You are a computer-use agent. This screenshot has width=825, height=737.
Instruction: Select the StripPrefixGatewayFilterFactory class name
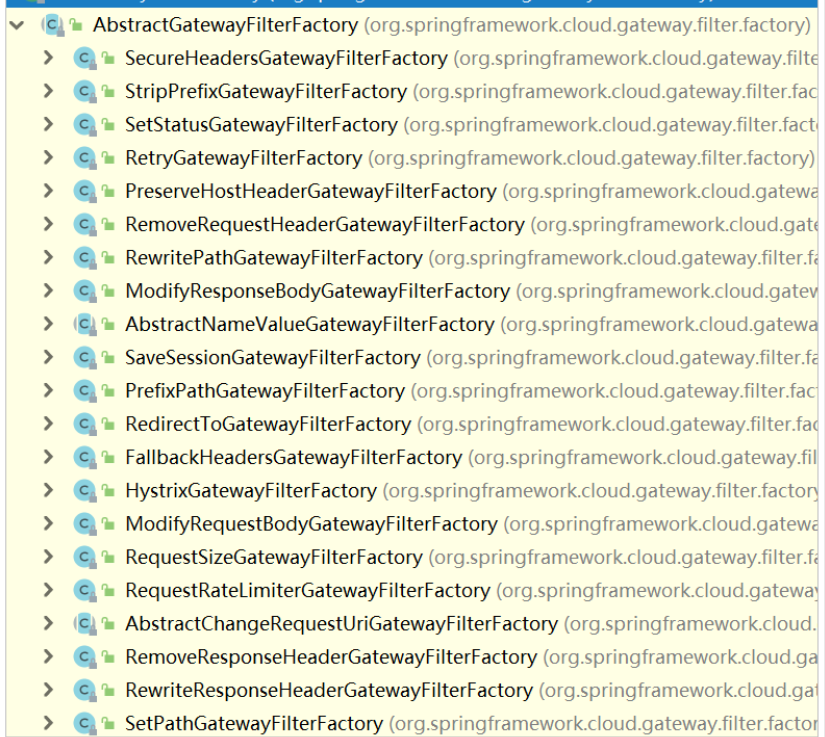point(266,92)
